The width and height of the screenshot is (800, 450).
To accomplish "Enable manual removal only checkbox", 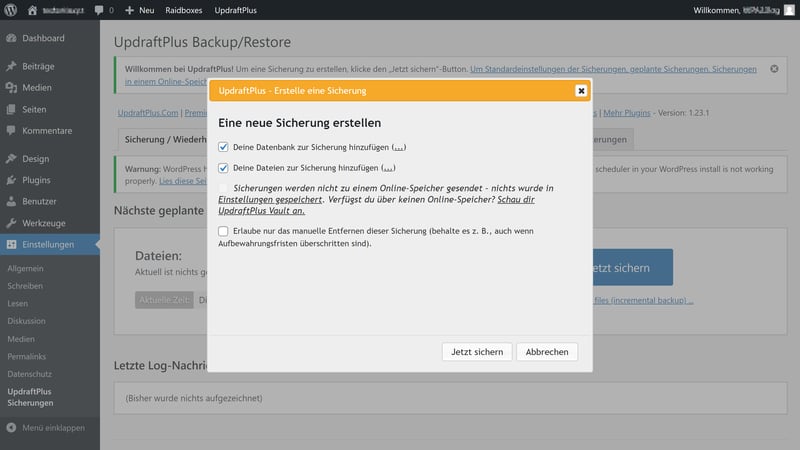I will tap(223, 231).
